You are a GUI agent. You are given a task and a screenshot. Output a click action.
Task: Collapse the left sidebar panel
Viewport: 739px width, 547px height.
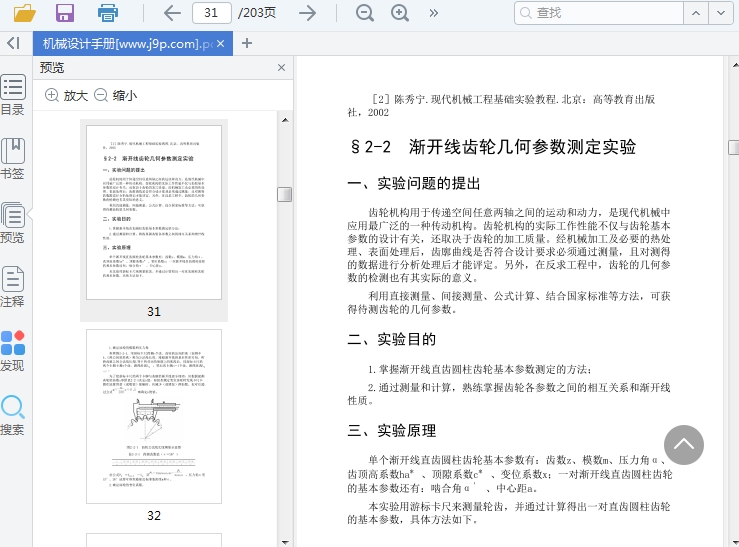(12, 43)
